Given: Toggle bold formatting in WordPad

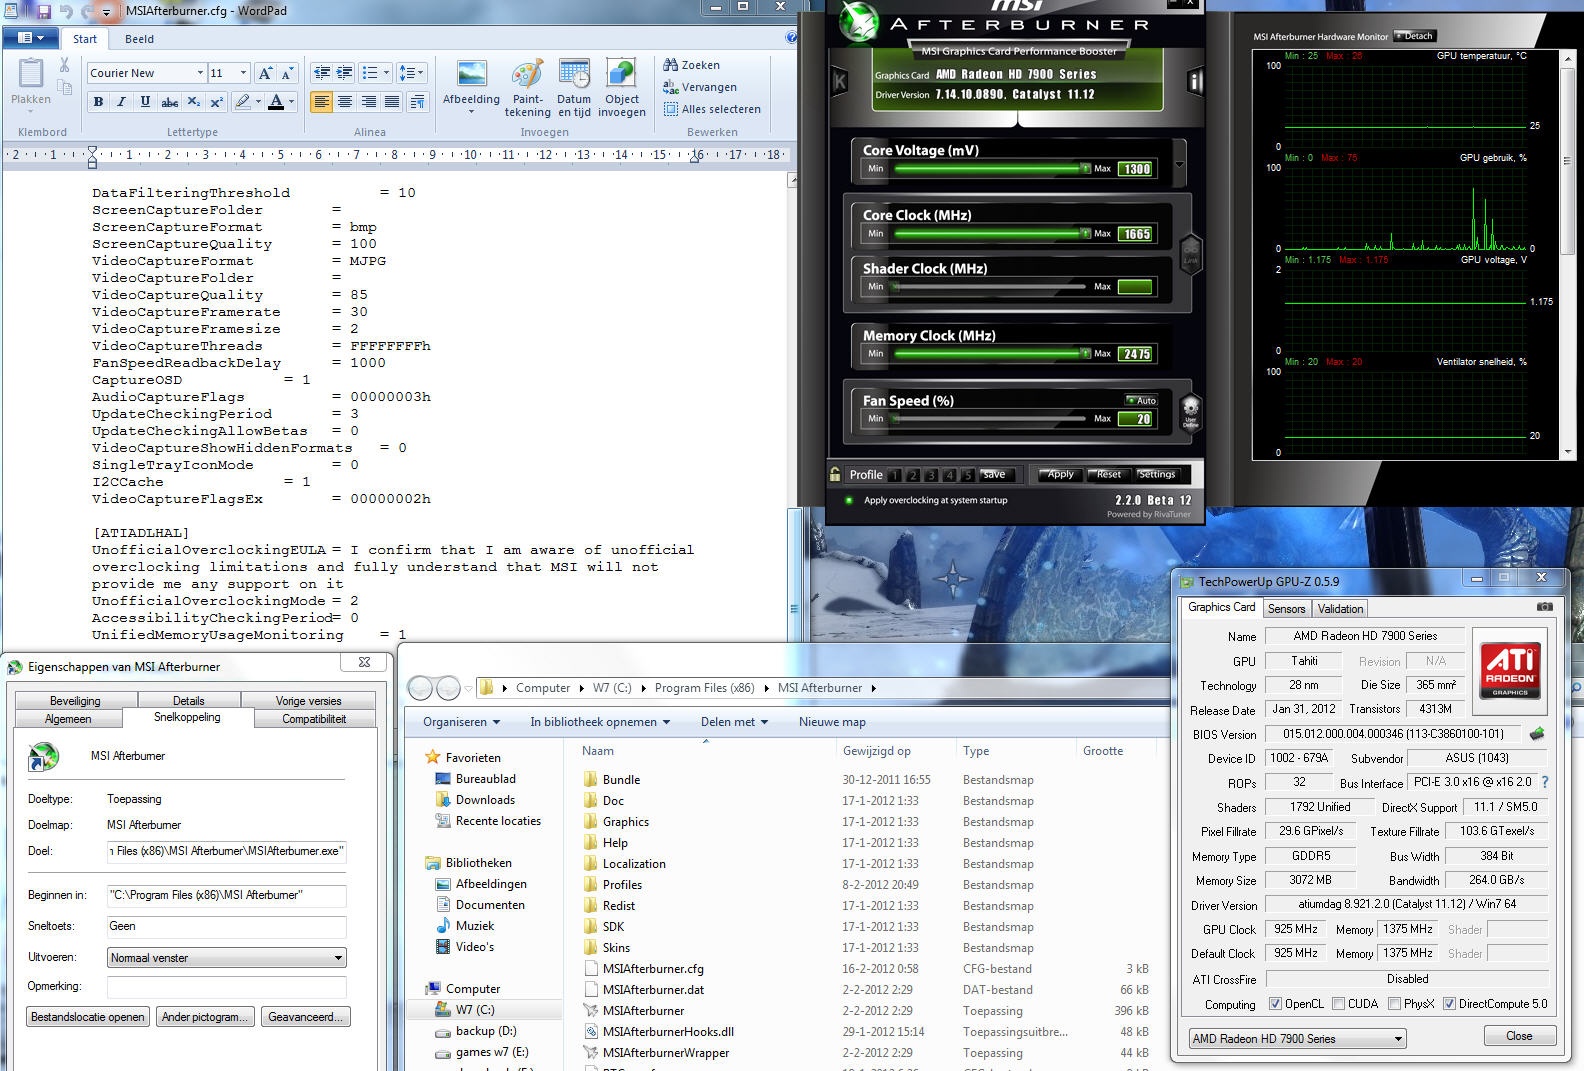Looking at the screenshot, I should click(98, 102).
